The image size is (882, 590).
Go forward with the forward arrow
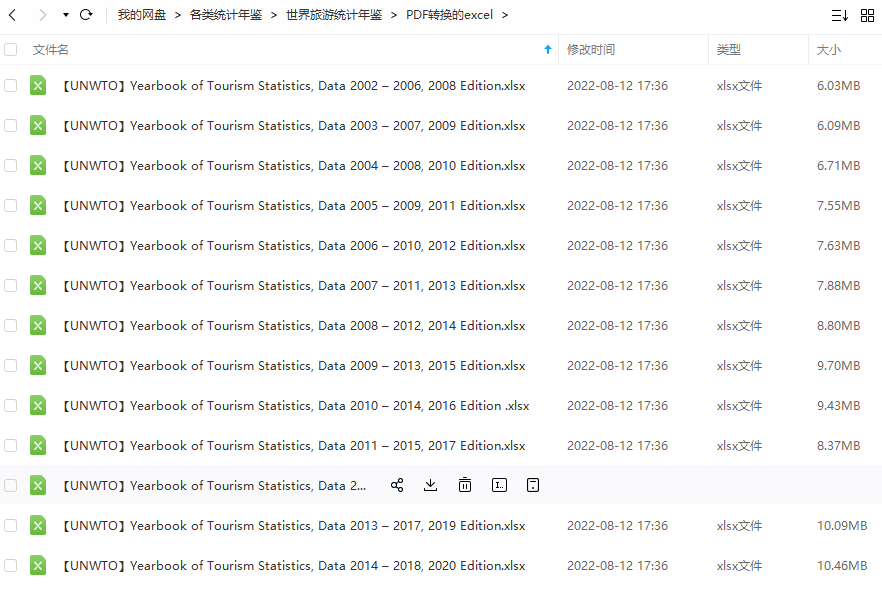pos(43,15)
